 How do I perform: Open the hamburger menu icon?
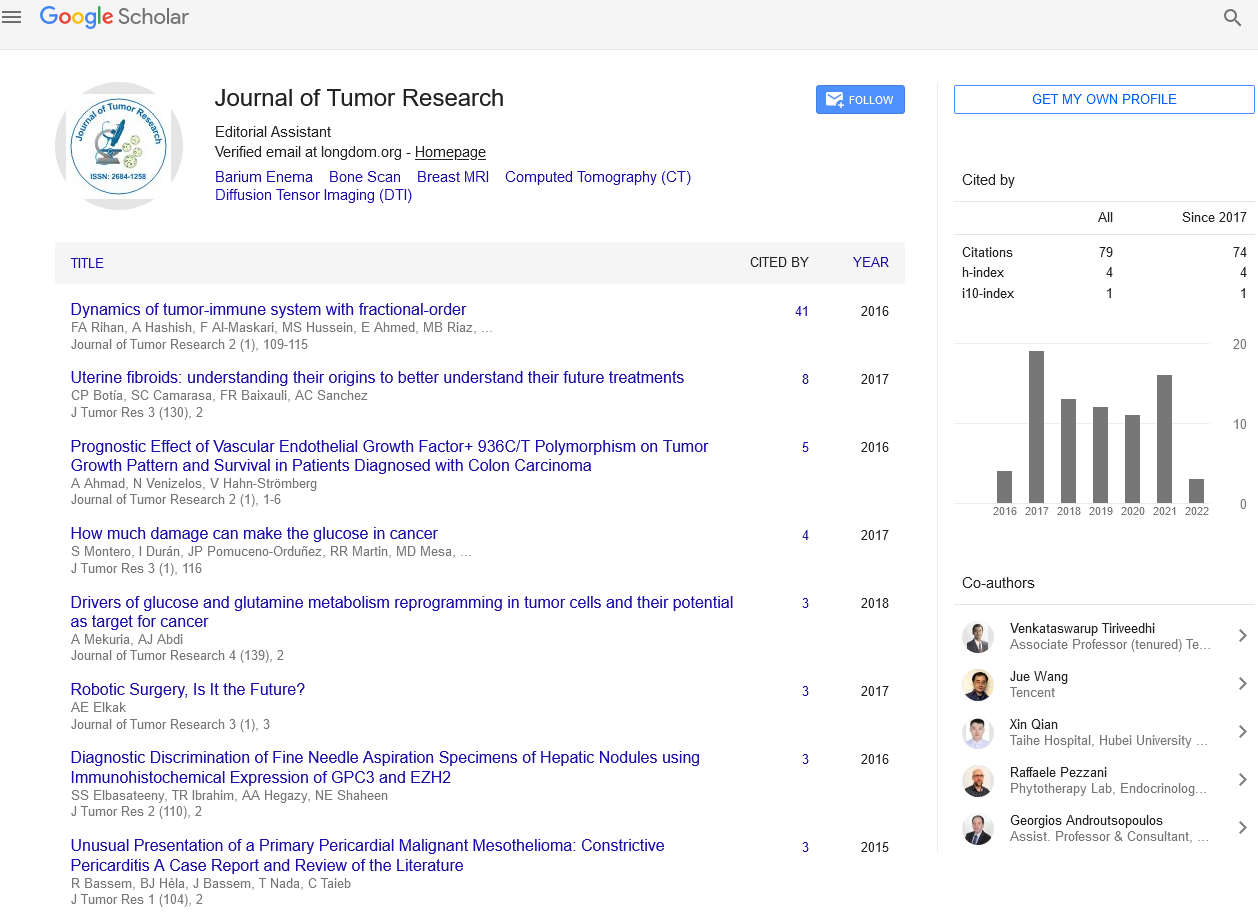tap(12, 17)
